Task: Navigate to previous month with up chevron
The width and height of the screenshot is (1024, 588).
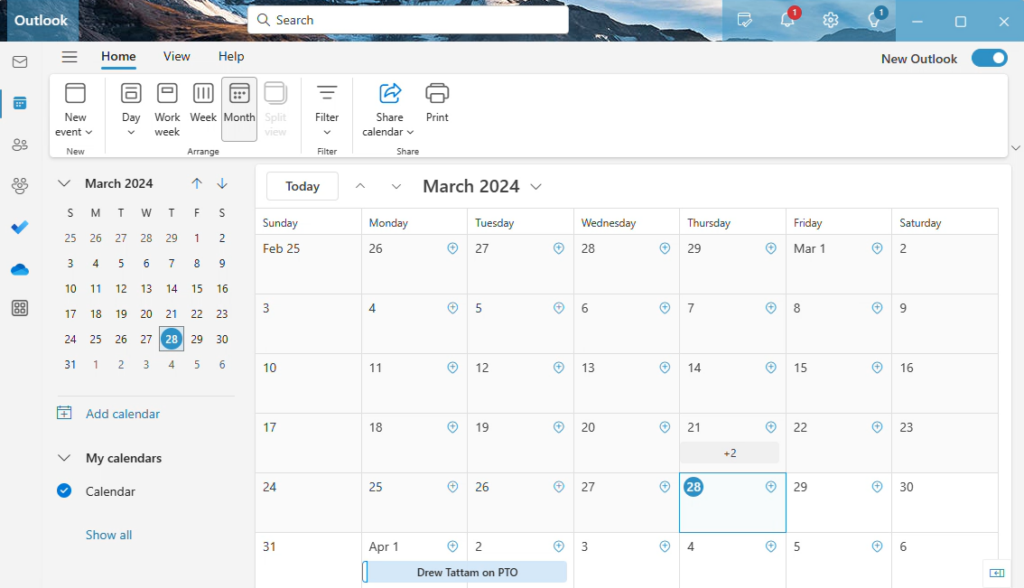Action: click(x=360, y=186)
